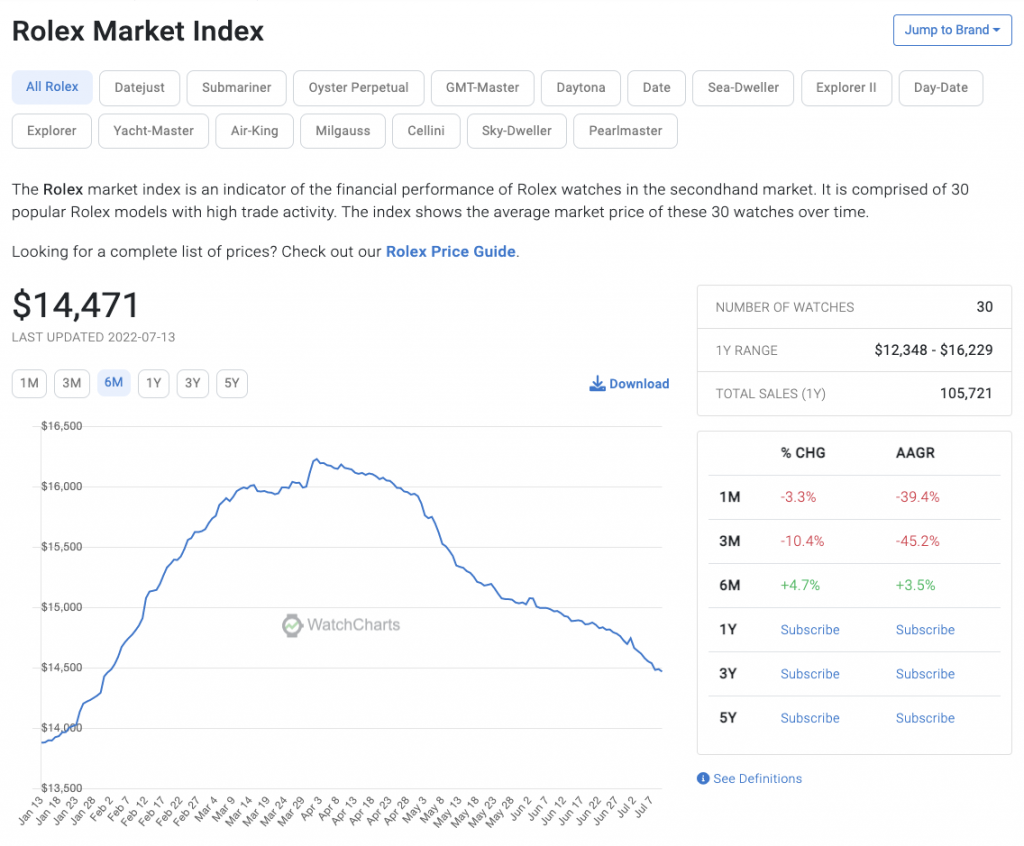Screen dimensions: 1024x846
Task: Click Subscribe for 3Y % CHG
Action: point(810,674)
